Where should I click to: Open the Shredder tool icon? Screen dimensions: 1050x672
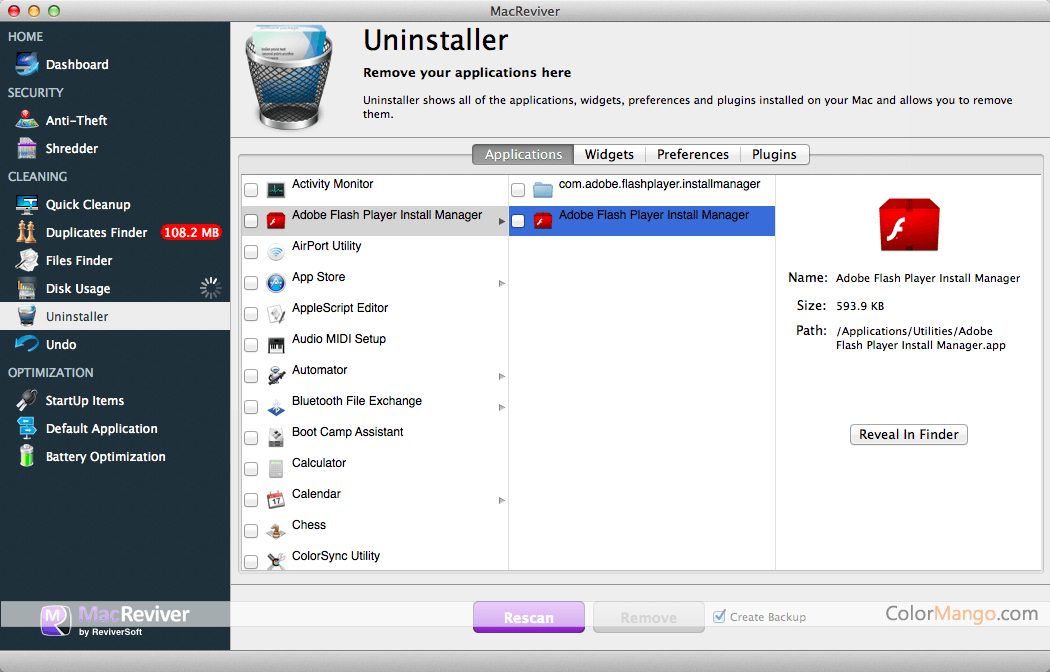(x=27, y=149)
